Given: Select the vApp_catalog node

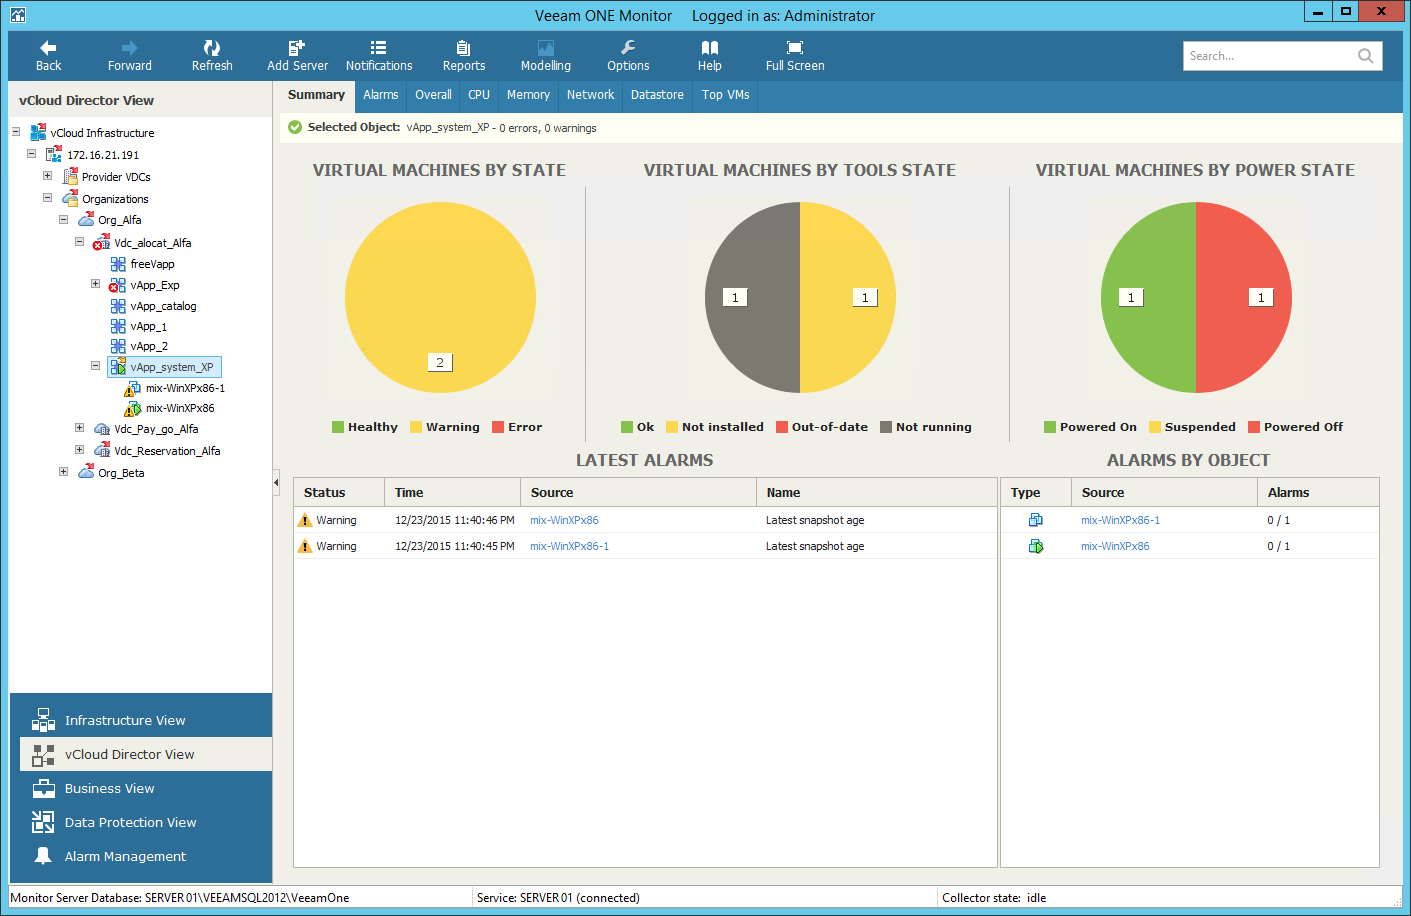Looking at the screenshot, I should (x=163, y=306).
